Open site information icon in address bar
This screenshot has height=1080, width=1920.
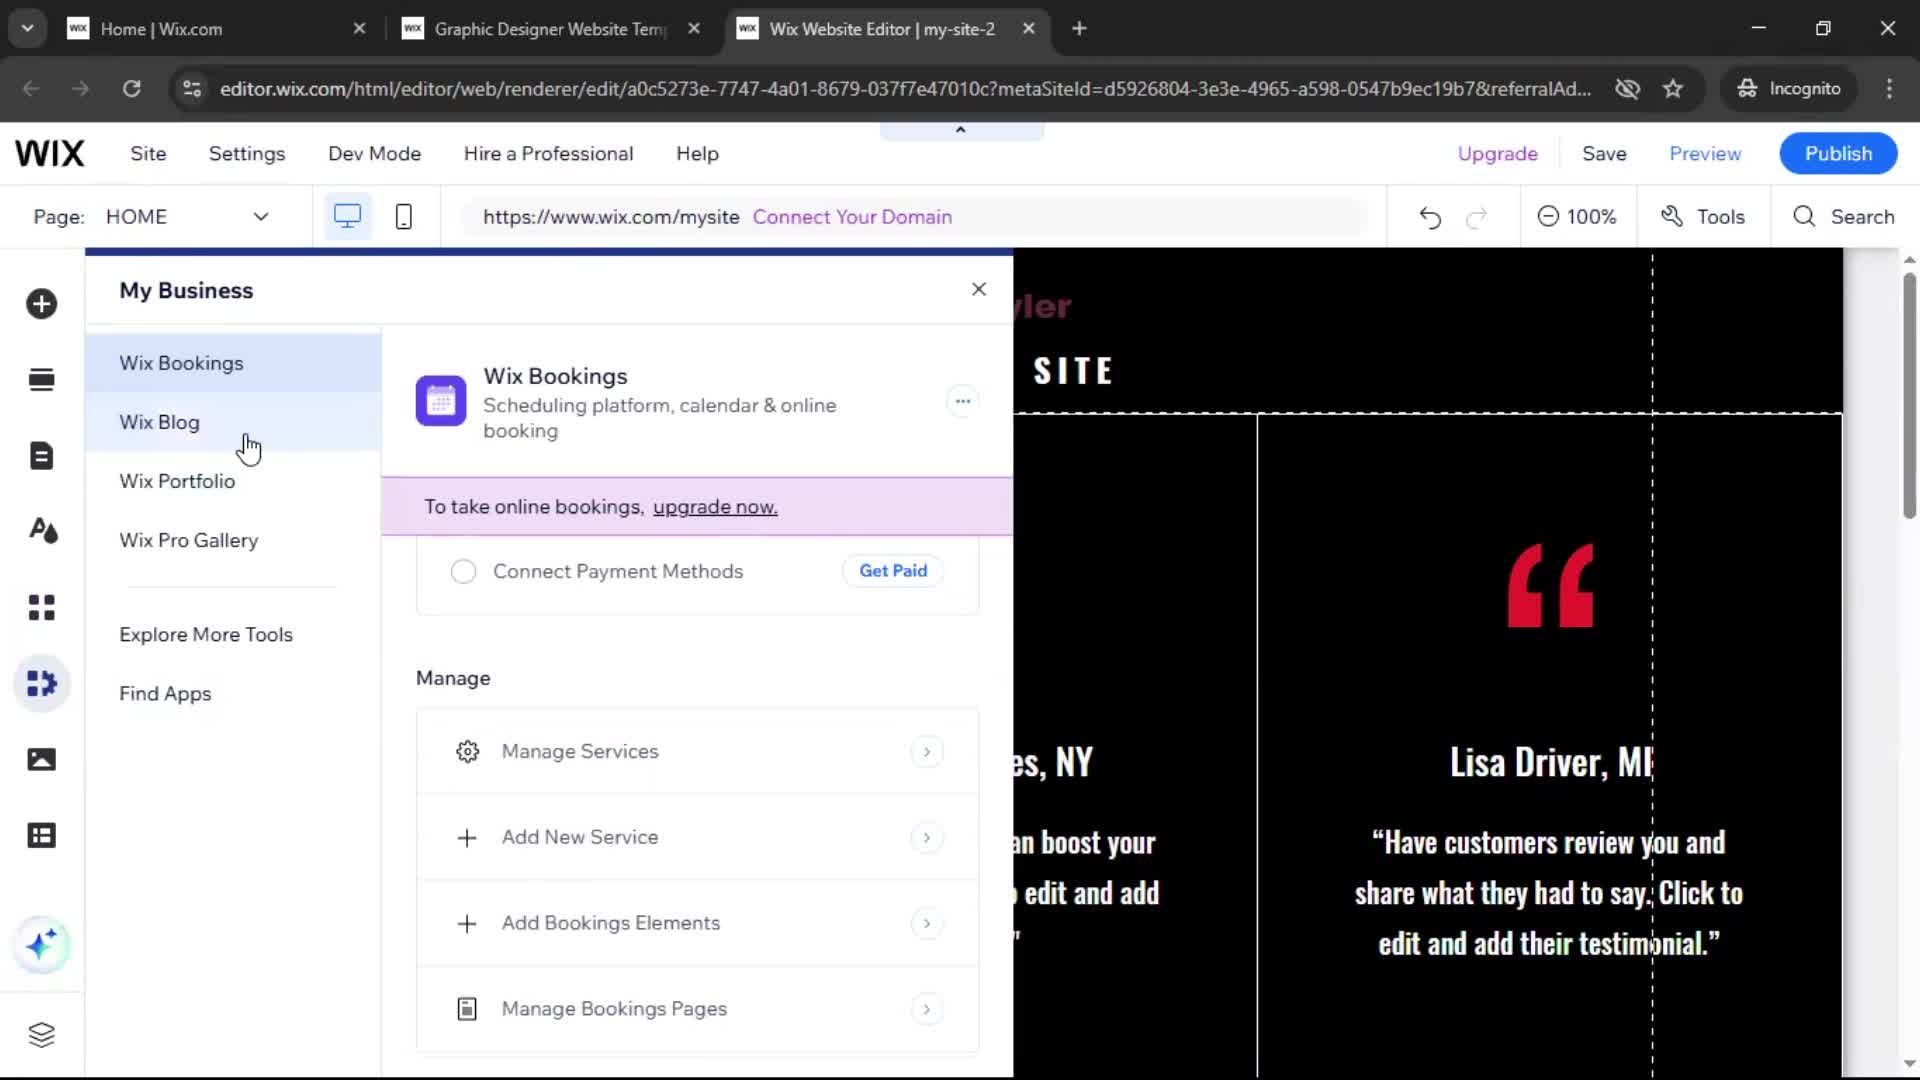click(x=192, y=88)
